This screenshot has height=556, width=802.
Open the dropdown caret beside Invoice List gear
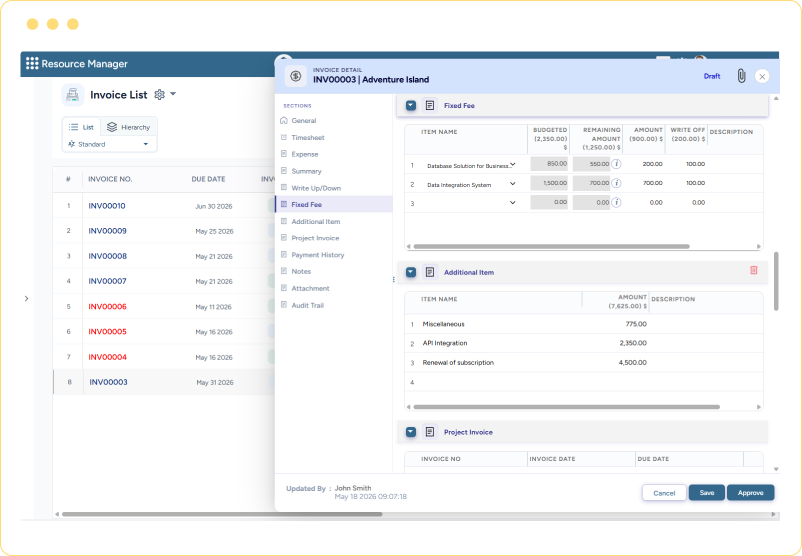(x=173, y=94)
